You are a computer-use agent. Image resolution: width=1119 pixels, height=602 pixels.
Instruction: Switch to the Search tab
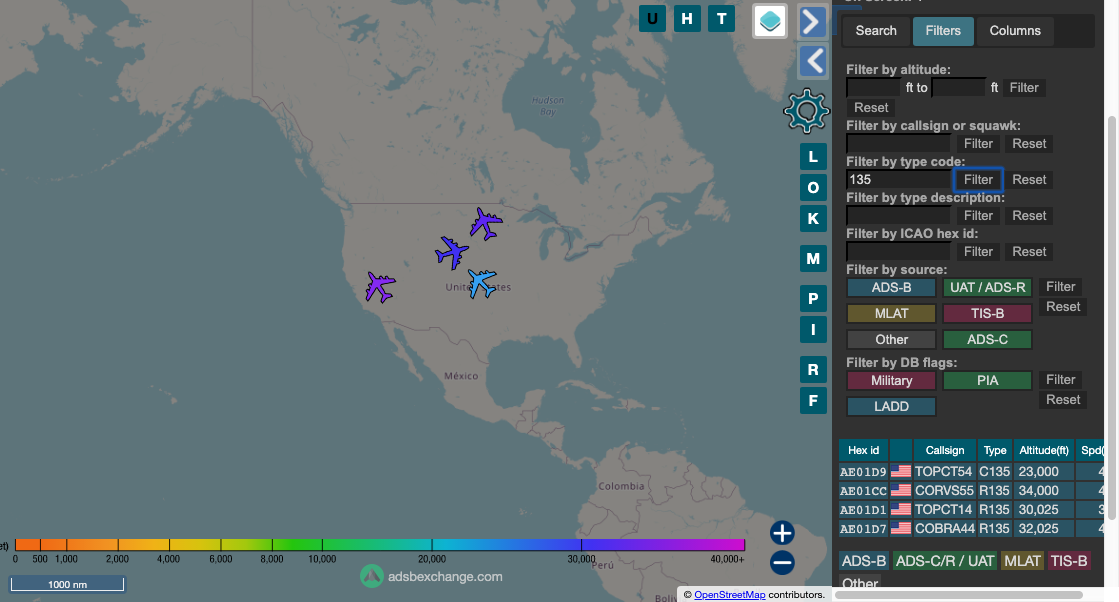pos(876,31)
